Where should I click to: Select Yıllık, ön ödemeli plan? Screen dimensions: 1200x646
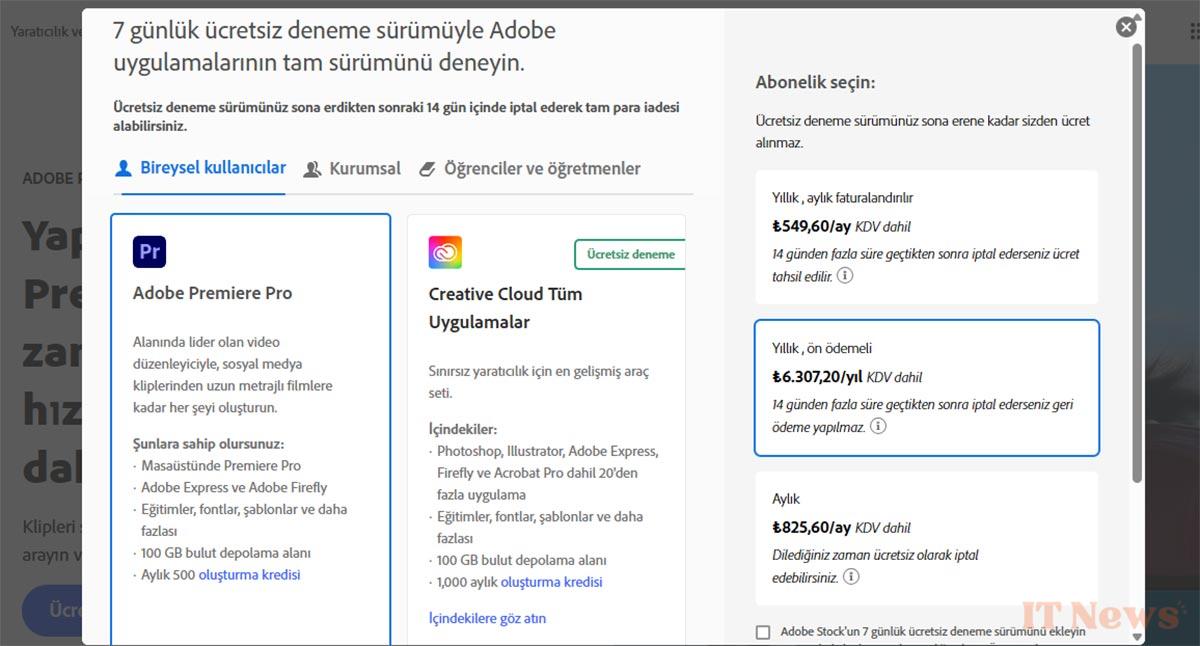(x=927, y=388)
